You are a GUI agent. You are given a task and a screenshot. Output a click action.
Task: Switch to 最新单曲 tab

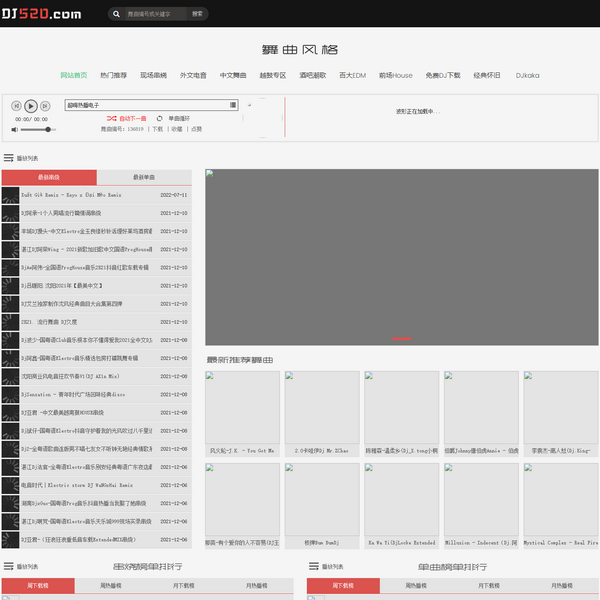coord(144,177)
